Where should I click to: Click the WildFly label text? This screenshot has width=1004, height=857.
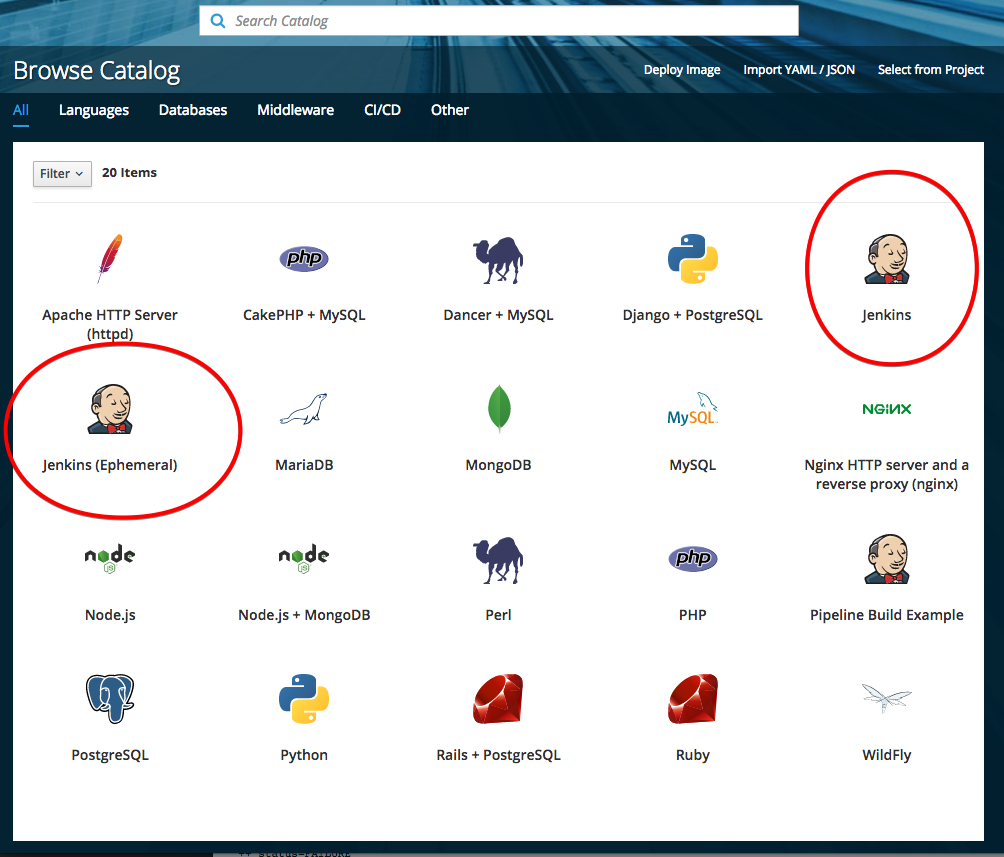coord(887,755)
